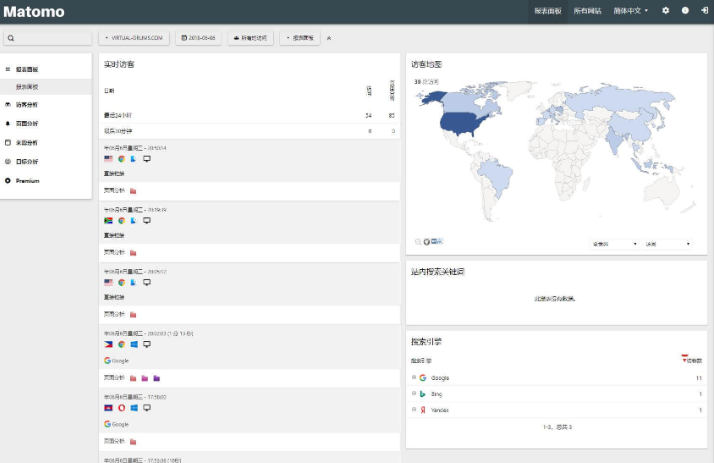Click the desktop device icon in 20:10:14 visit

tap(147, 159)
